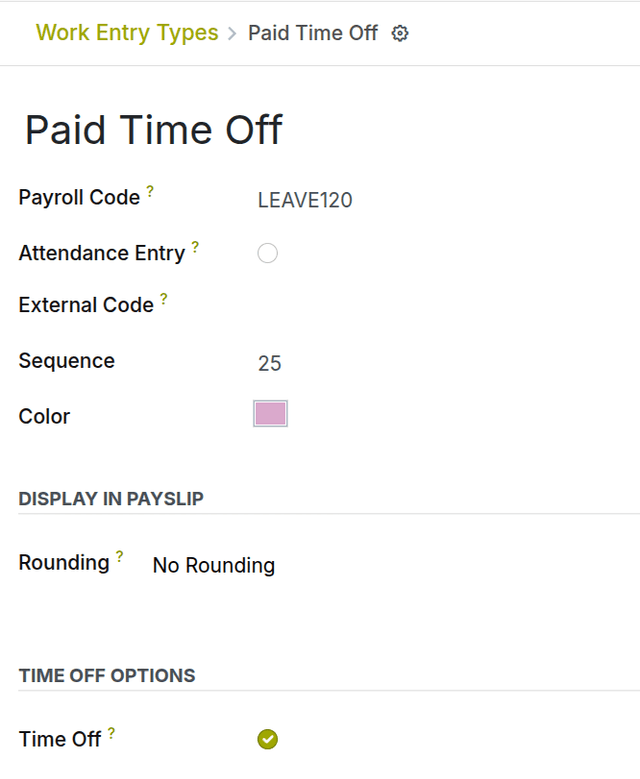Viewport: 640px width, 779px height.
Task: Open the pink Color swatch picker
Action: click(270, 414)
